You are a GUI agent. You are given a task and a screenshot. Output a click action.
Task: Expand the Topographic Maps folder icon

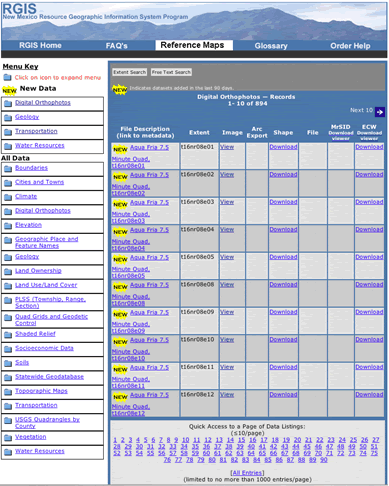[x=8, y=392]
